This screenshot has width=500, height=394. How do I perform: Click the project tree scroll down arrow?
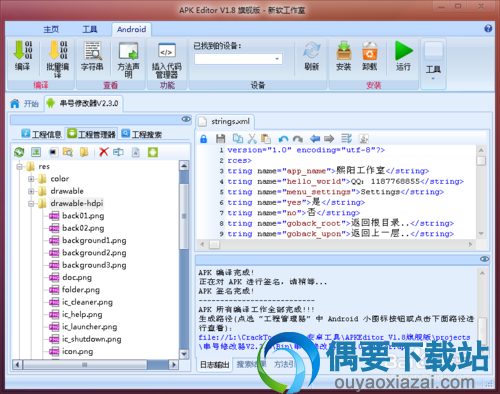click(184, 354)
